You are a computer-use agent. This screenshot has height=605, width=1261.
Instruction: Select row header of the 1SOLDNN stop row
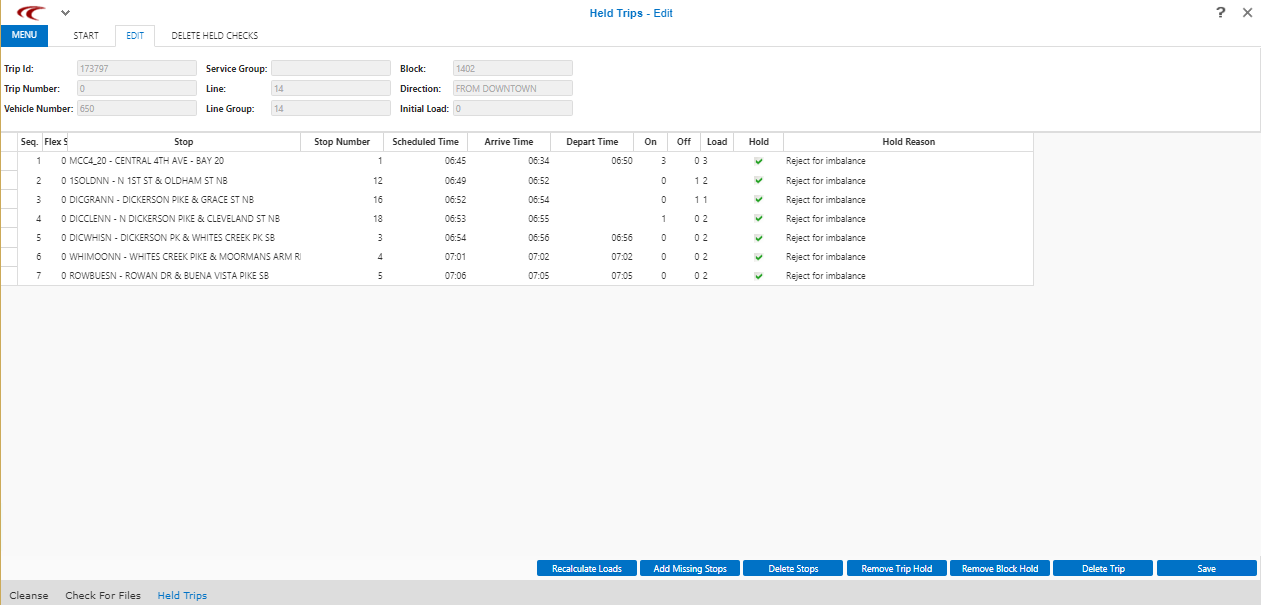click(x=9, y=181)
